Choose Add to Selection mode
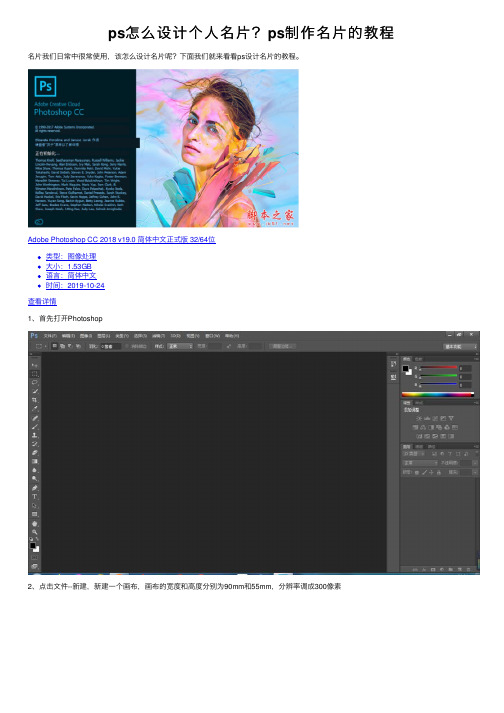The width and height of the screenshot is (504, 713). coord(63,346)
